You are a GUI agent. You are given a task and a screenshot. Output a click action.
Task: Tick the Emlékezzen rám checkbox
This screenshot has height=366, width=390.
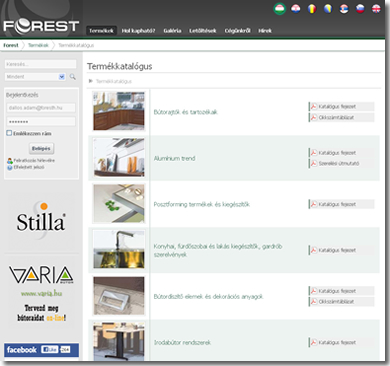9,133
